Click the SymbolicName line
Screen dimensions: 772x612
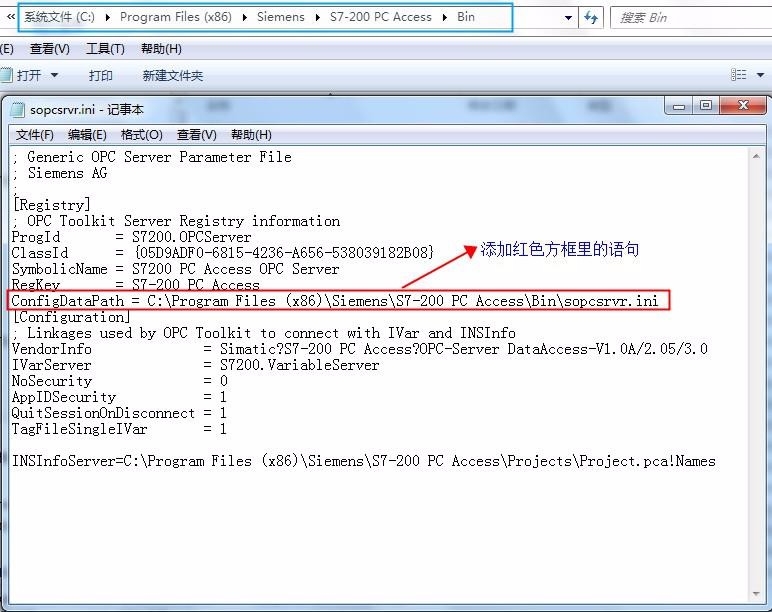tap(176, 269)
